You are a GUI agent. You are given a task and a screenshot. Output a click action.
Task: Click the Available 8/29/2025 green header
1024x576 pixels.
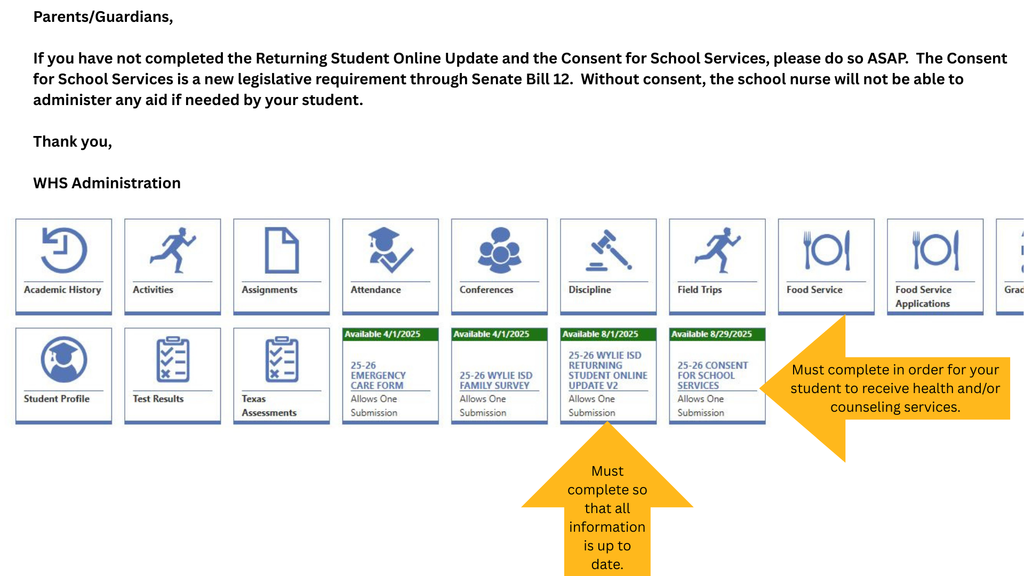point(717,334)
